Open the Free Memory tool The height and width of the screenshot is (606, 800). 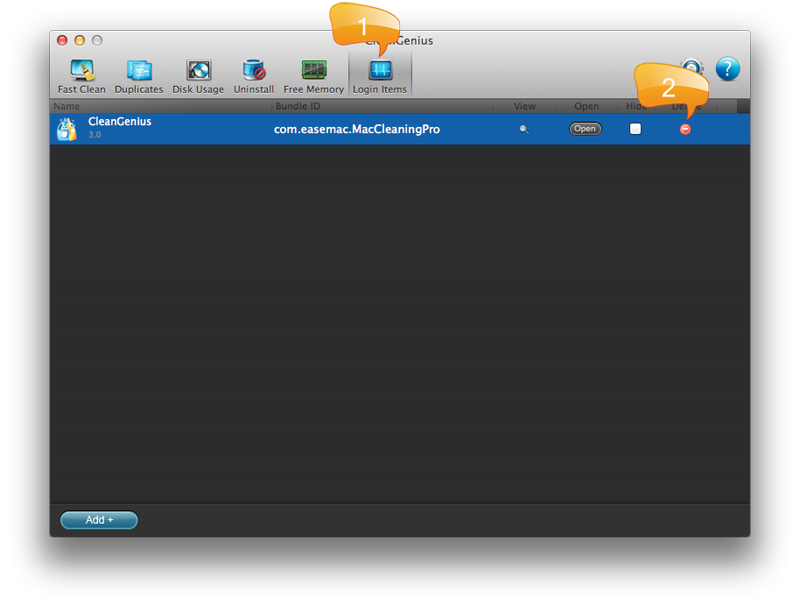click(313, 77)
